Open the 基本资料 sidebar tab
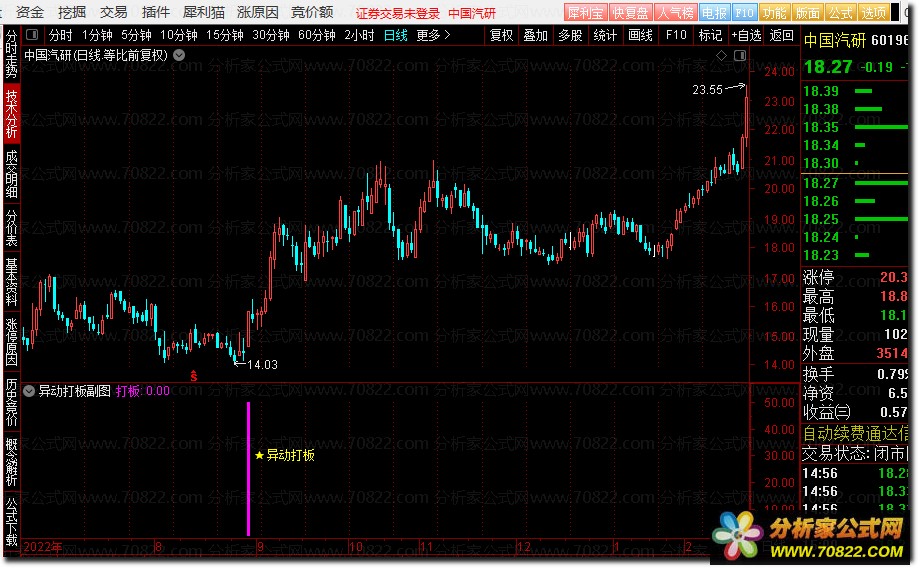 click(11, 282)
